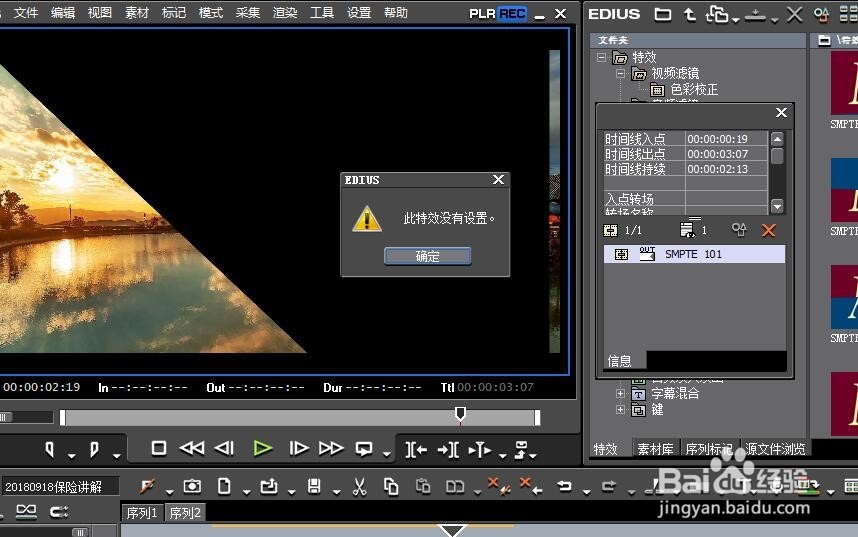
Task: Click the project name field 20180918保险讲解
Action: click(60, 487)
